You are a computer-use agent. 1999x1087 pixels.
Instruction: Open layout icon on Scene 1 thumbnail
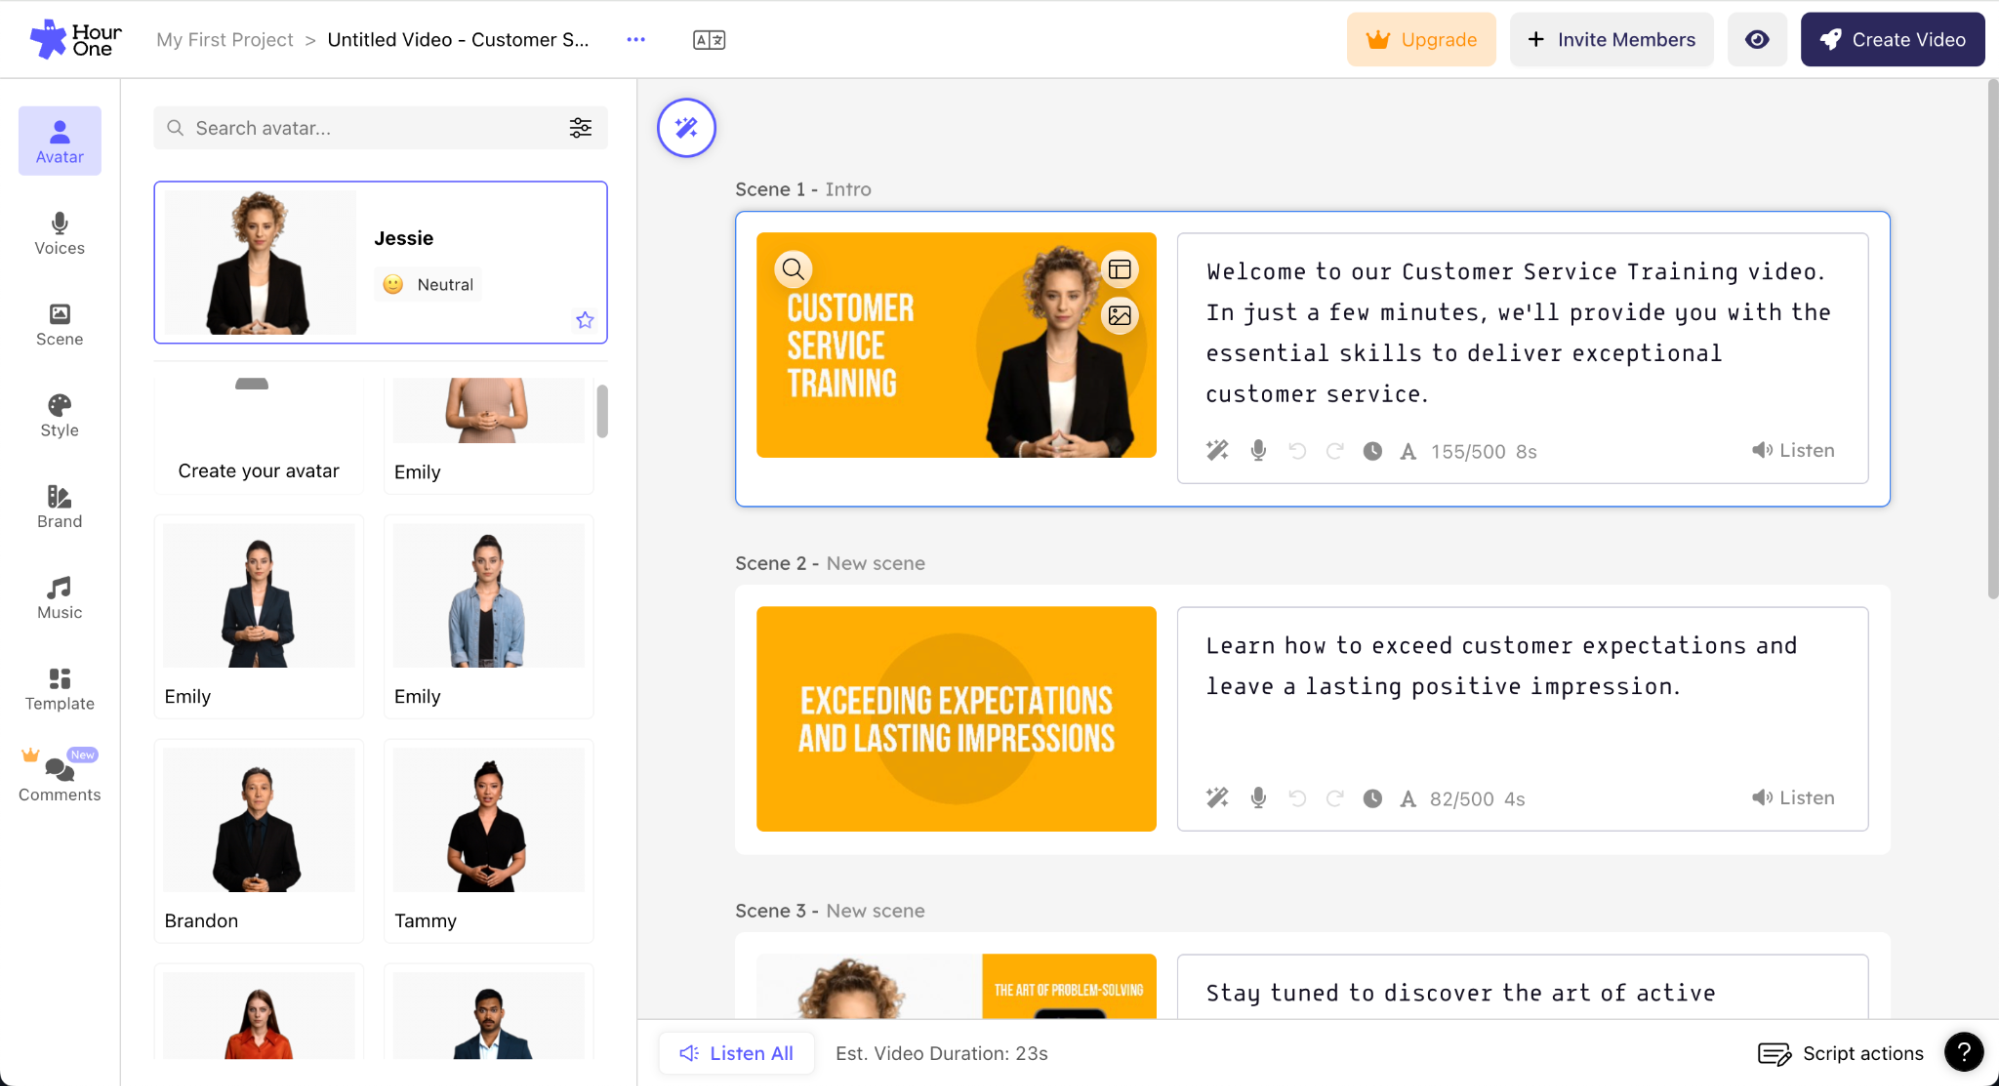[1119, 269]
